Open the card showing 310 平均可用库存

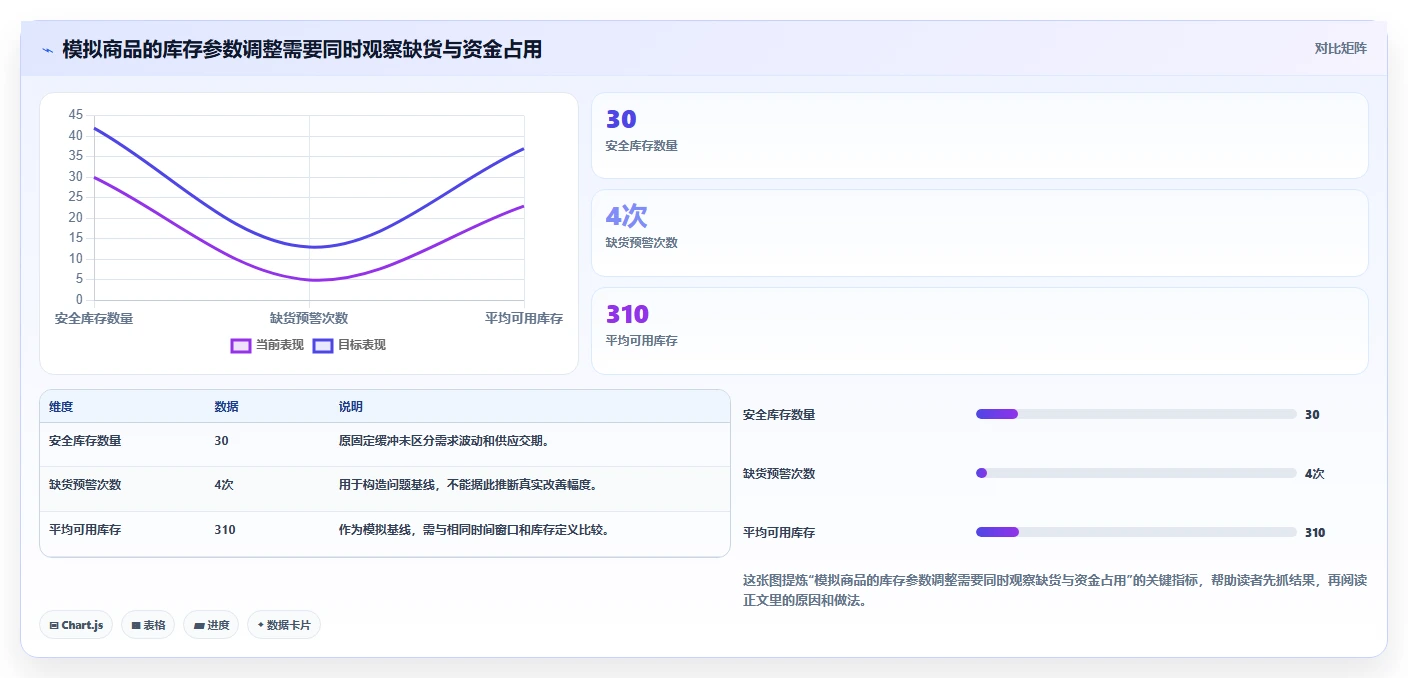click(x=980, y=331)
